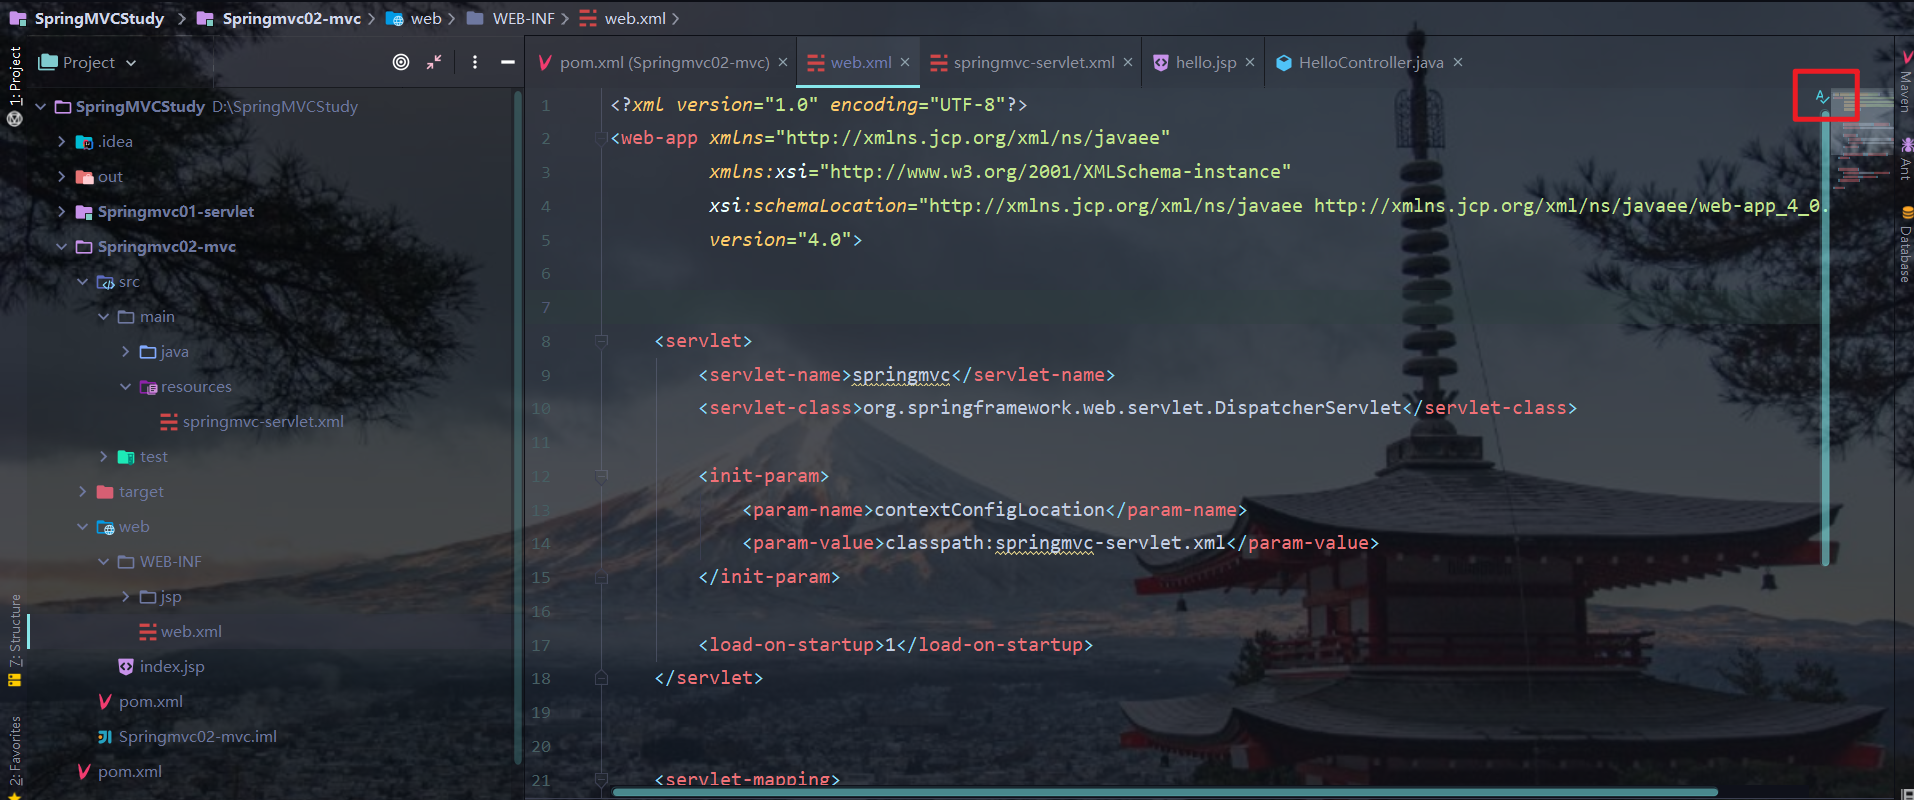Click line number 17 in the gutter

(541, 645)
